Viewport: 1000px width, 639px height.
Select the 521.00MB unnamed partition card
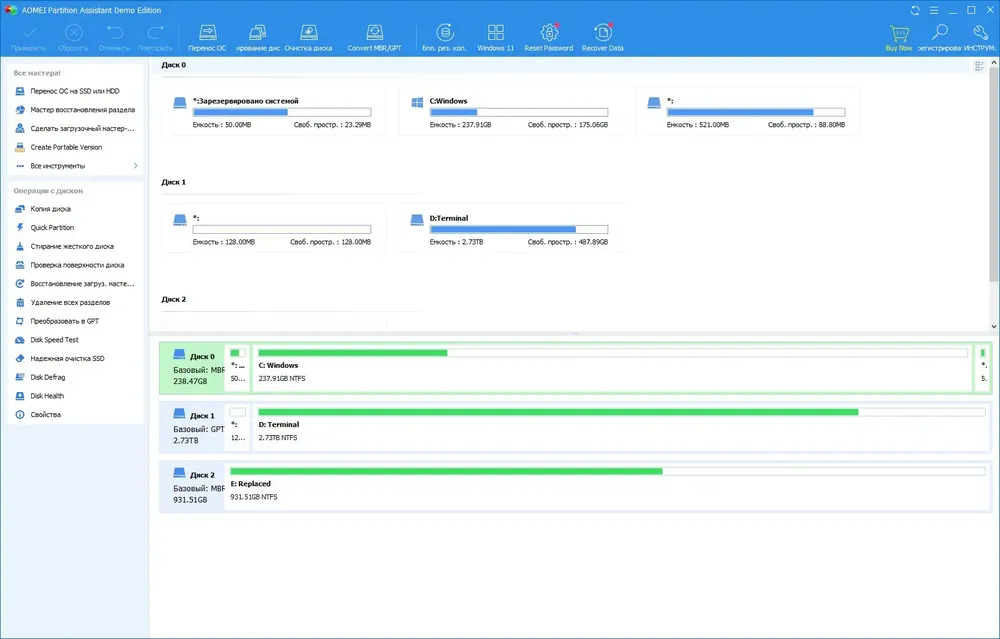click(x=747, y=112)
